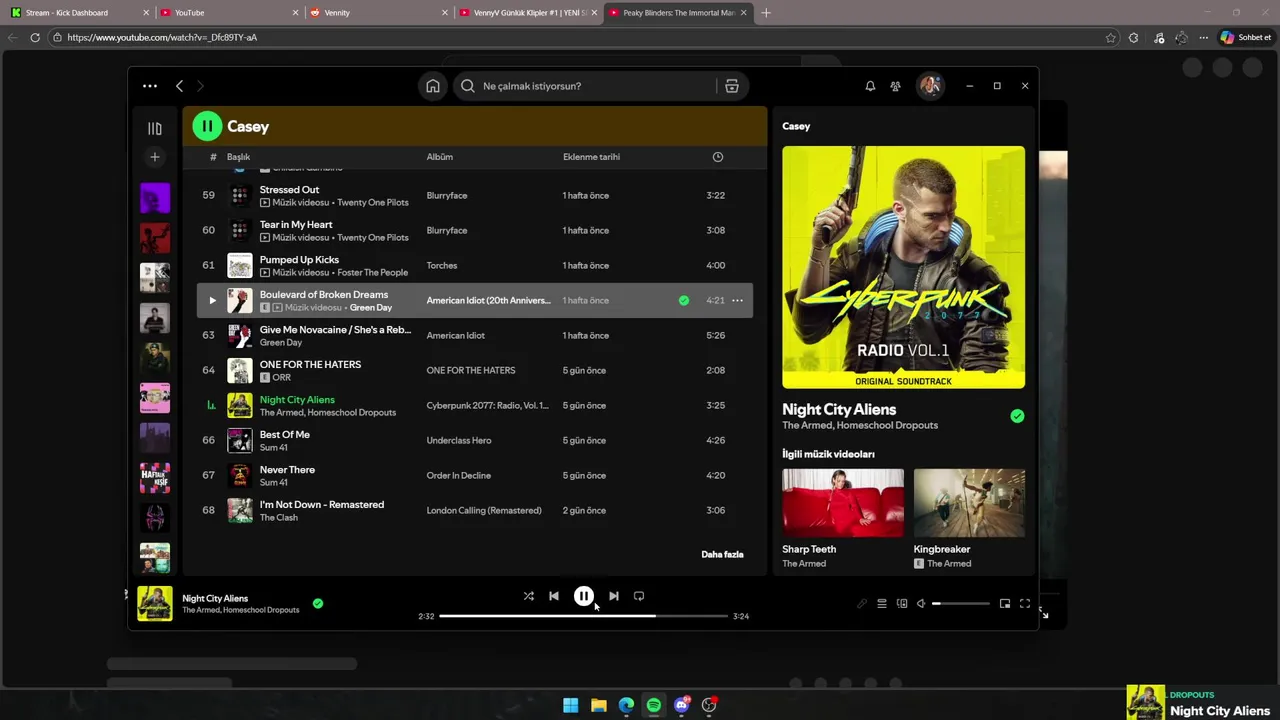Image resolution: width=1280 pixels, height=720 pixels.
Task: Adjust the Spotify volume slider
Action: 961,604
